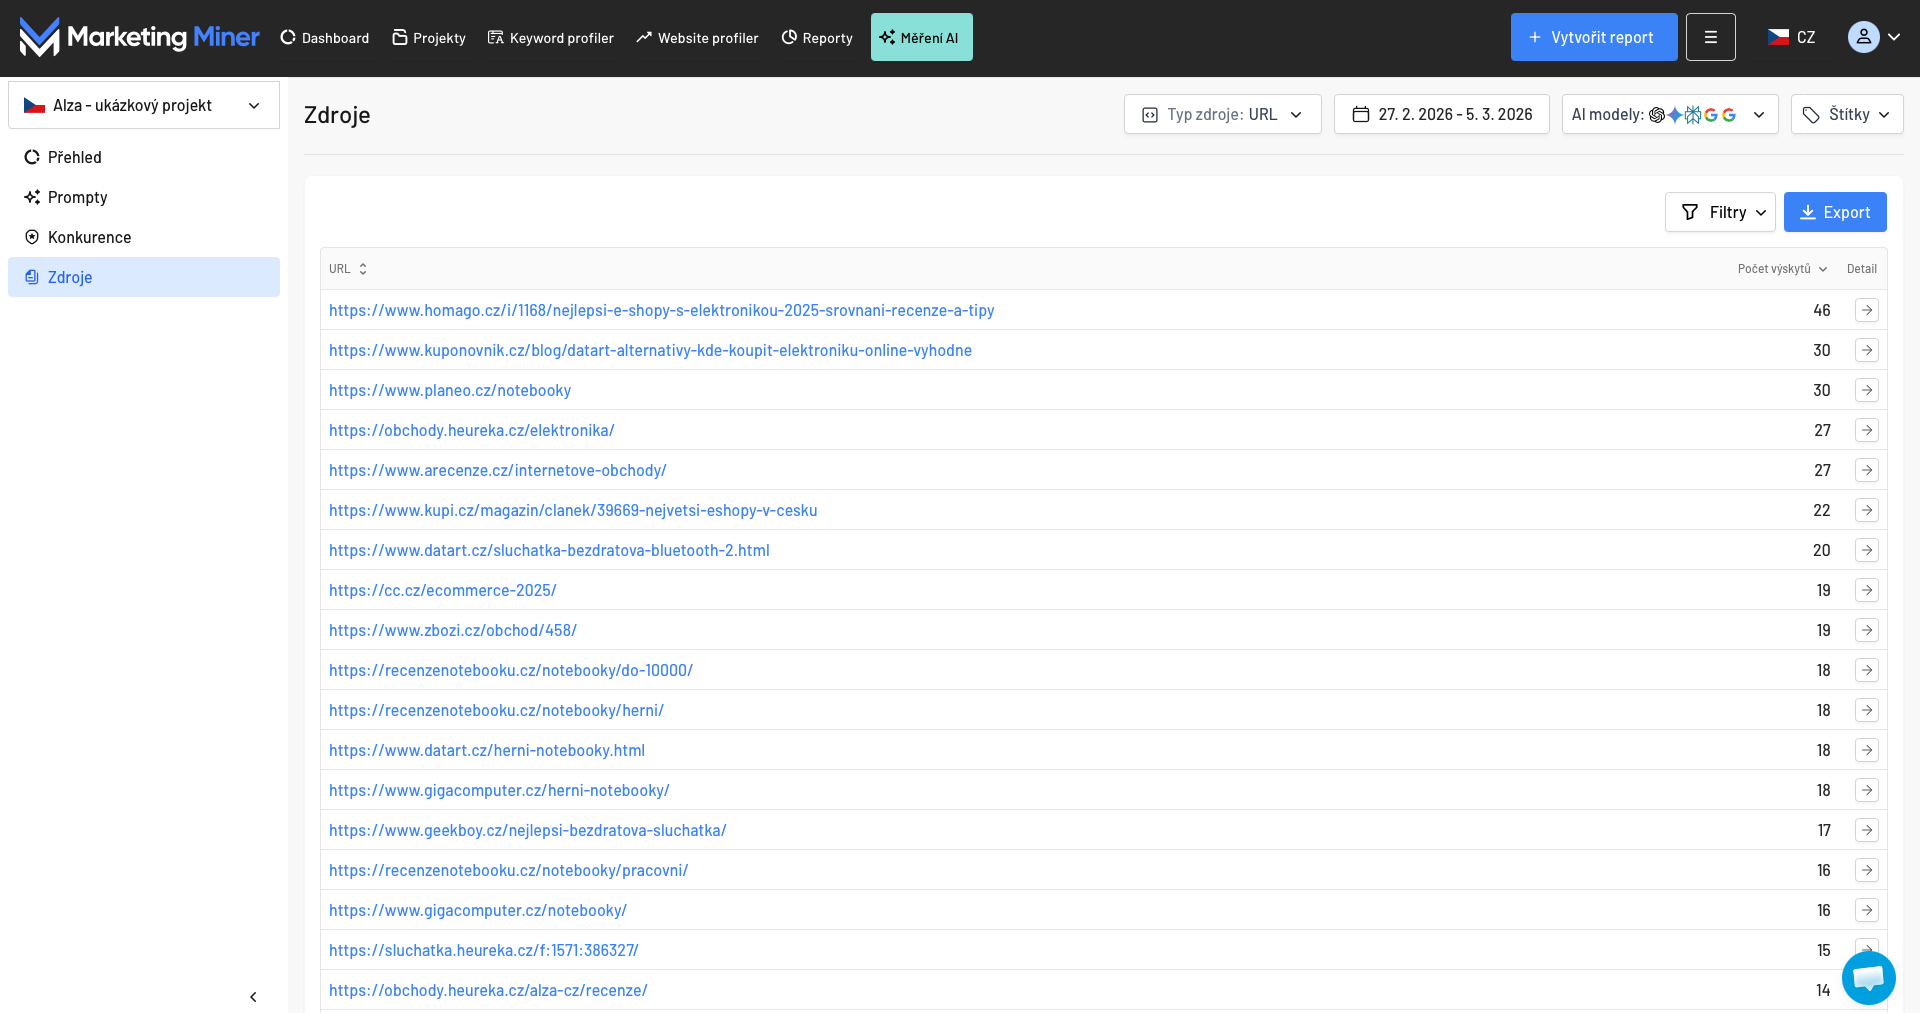Screen dimensions: 1920x1013
Task: Open detail arrow for homago.cz row
Action: 1866,310
